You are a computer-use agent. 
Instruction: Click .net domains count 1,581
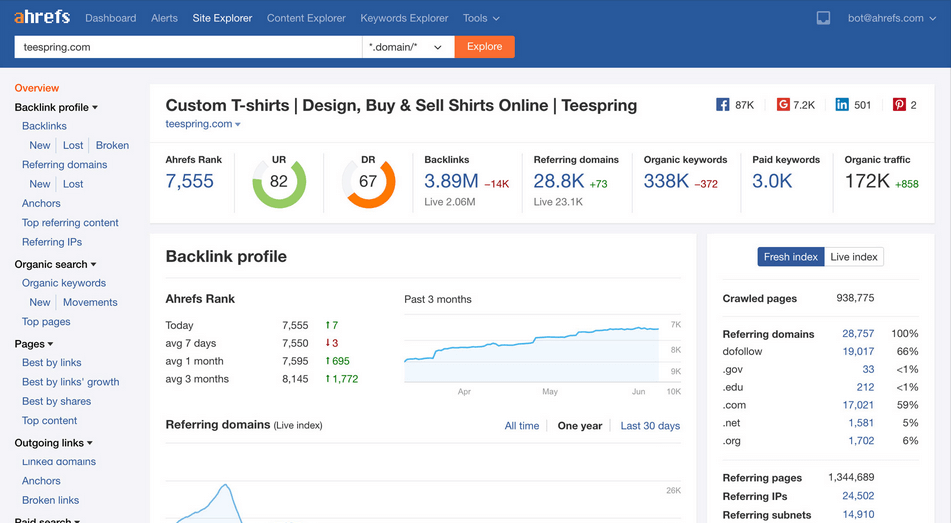(861, 423)
